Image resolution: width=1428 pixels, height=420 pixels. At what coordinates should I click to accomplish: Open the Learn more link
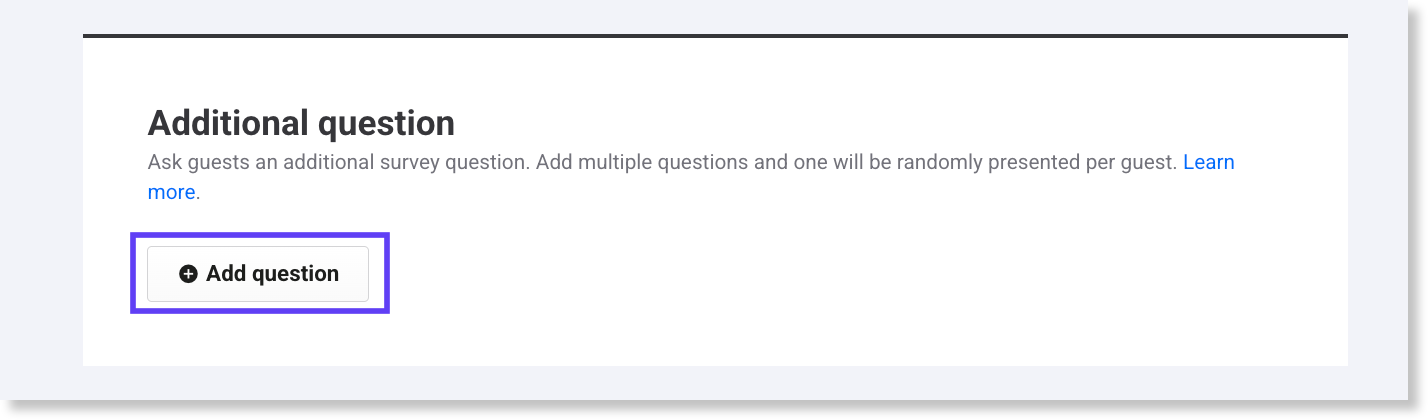coord(1208,162)
